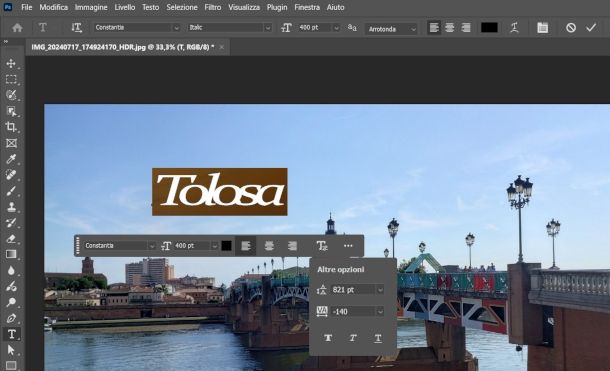Open text color swatch in options bar
610x371 pixels.
pyautogui.click(x=489, y=28)
